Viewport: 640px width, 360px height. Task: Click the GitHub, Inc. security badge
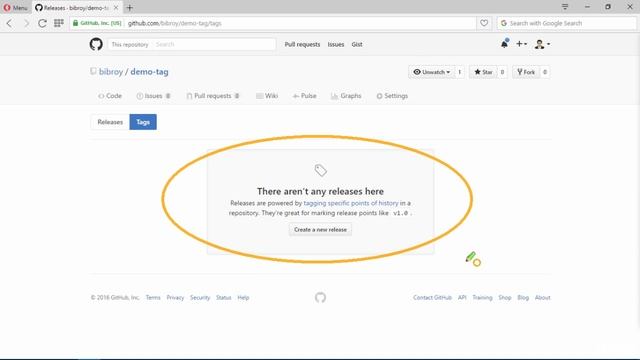point(97,23)
